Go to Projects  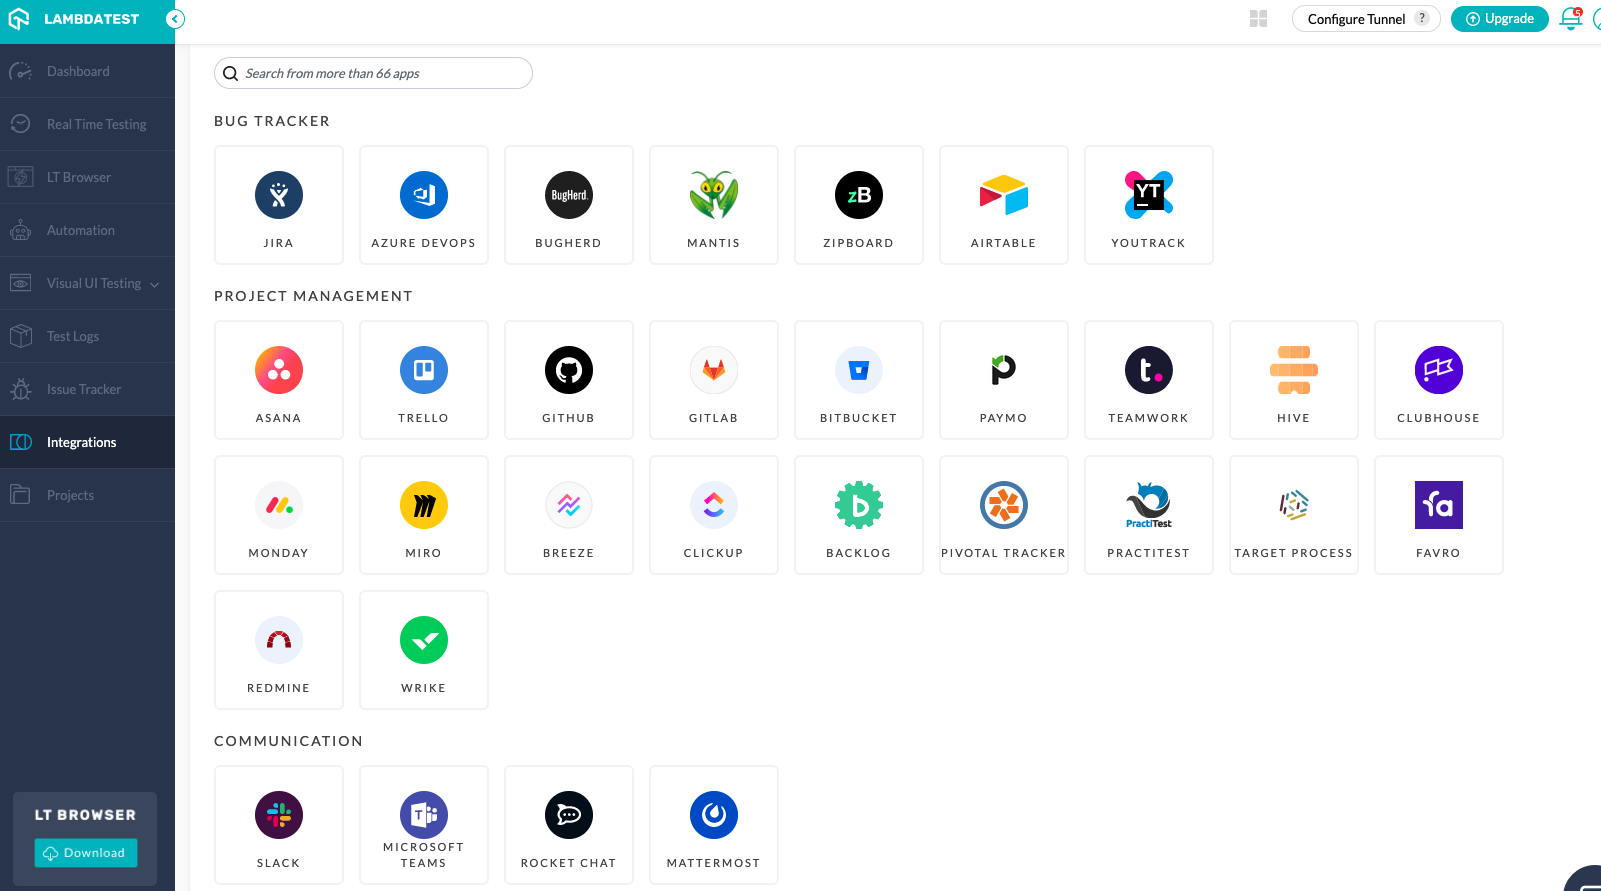click(x=87, y=495)
